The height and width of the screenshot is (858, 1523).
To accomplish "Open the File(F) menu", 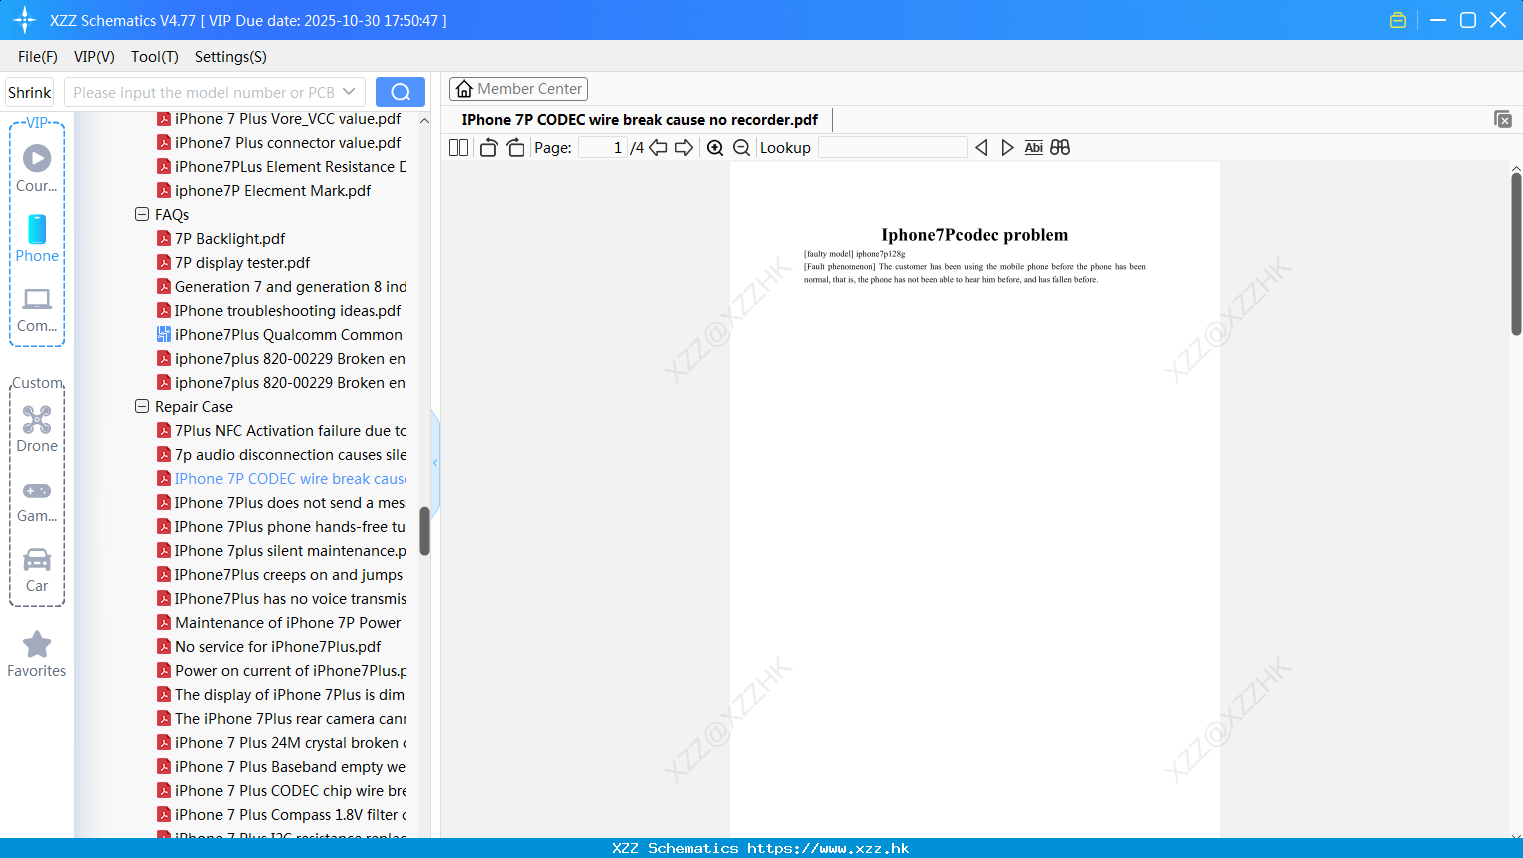I will tap(38, 57).
